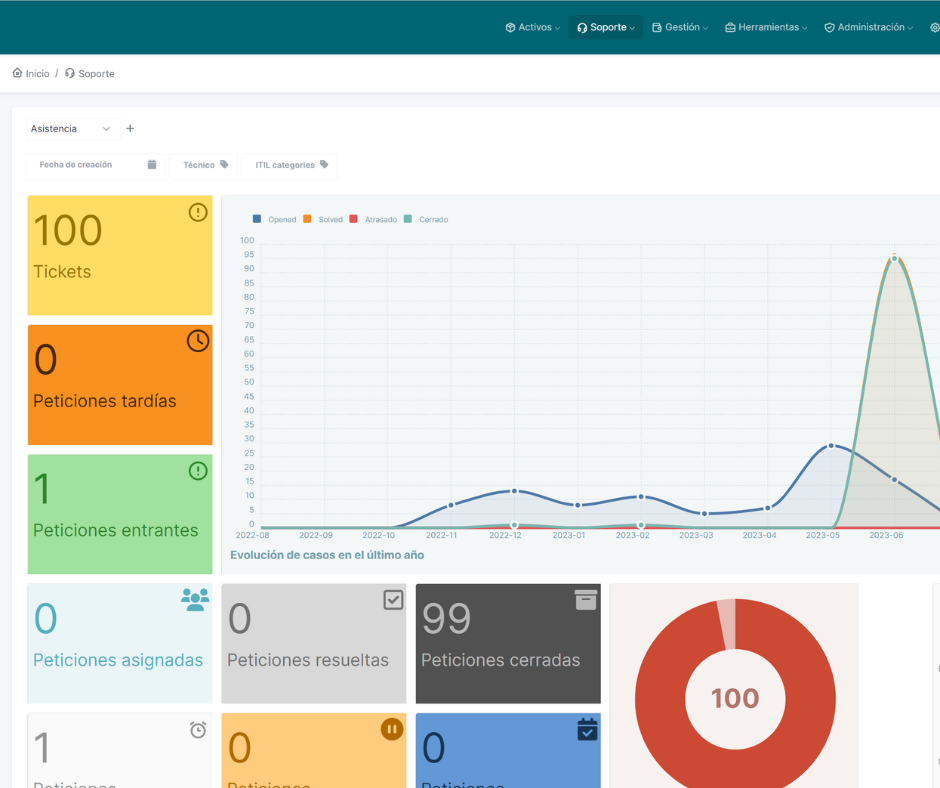Click the archive box icon on Peticiones cerradas
This screenshot has height=788, width=940.
tap(586, 600)
